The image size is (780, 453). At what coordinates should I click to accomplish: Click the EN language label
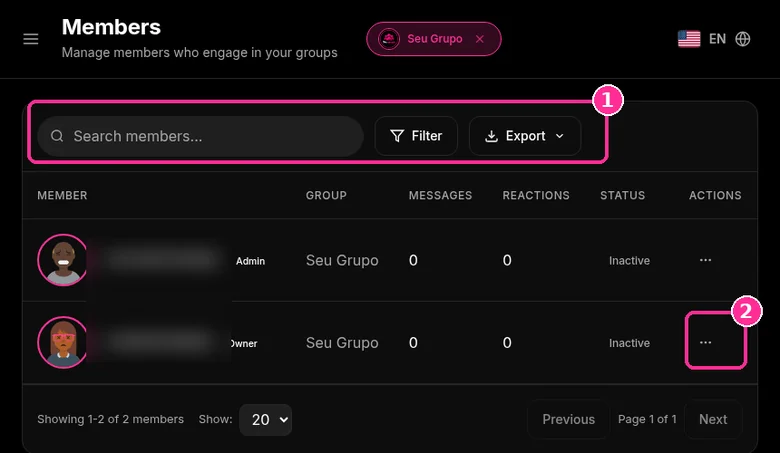[717, 39]
